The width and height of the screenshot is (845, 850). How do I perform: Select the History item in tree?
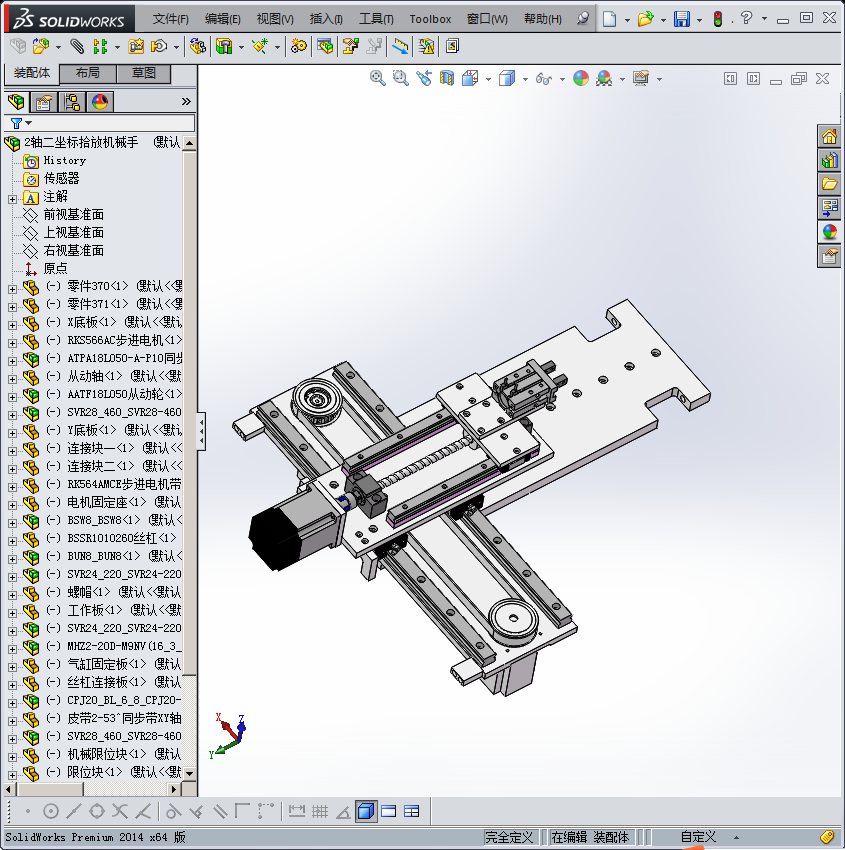coord(64,160)
